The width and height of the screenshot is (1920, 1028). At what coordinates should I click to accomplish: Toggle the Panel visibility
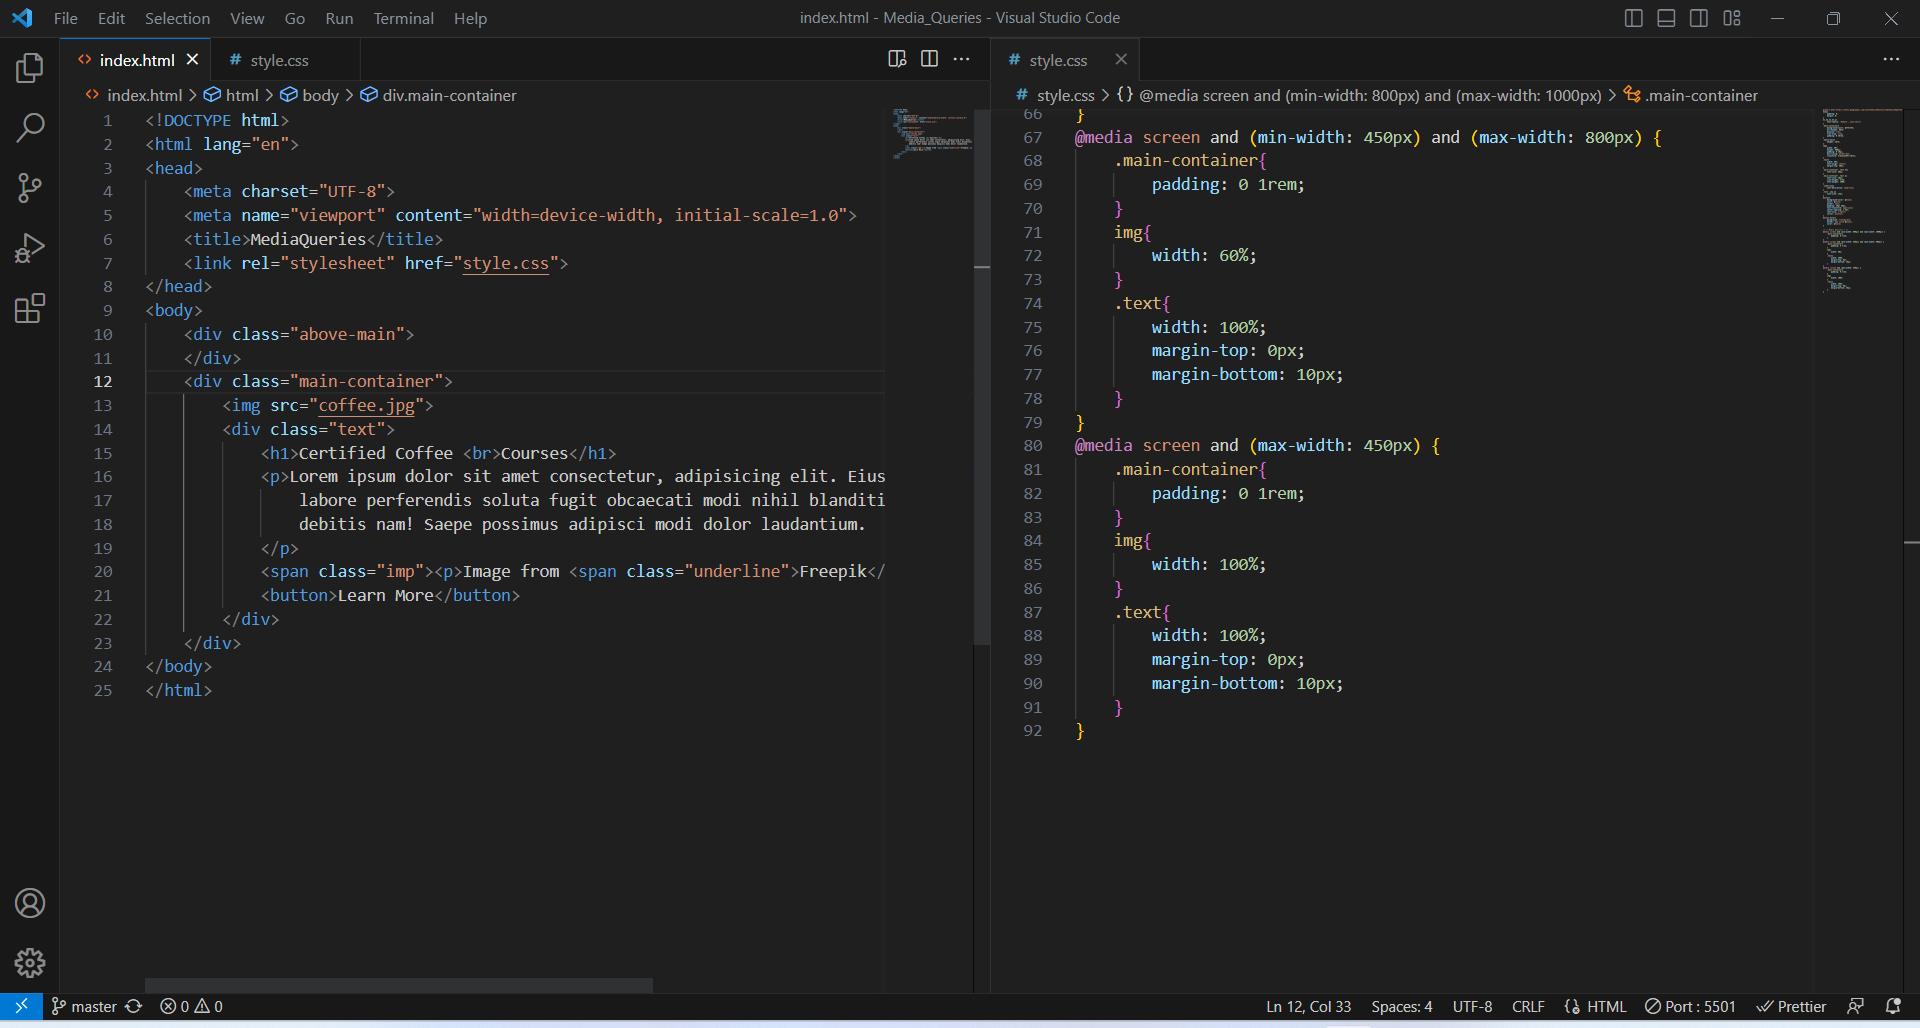tap(1666, 18)
